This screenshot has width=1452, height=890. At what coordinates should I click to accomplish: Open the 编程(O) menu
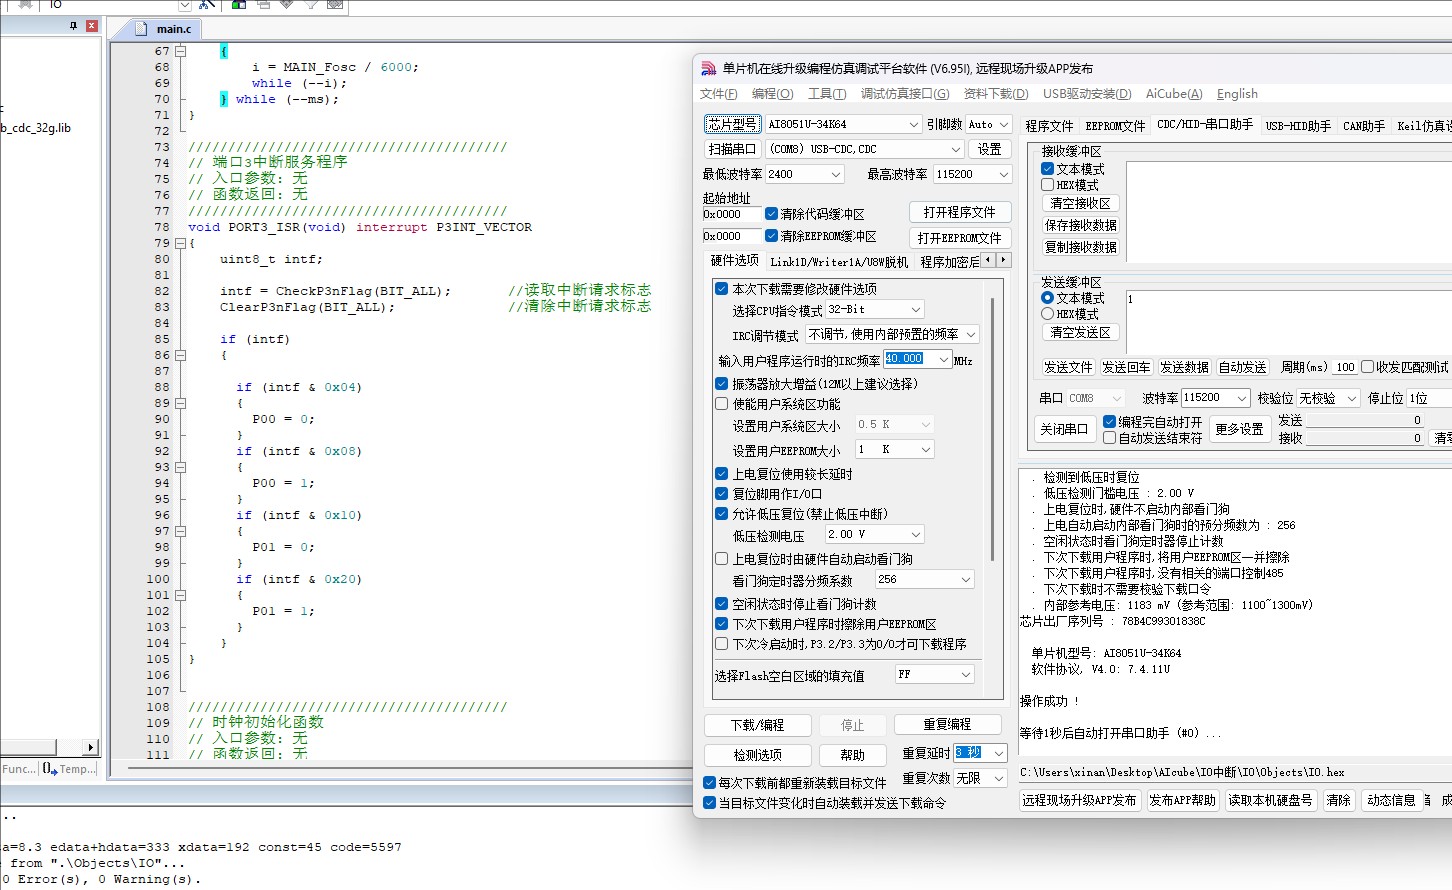tap(772, 94)
